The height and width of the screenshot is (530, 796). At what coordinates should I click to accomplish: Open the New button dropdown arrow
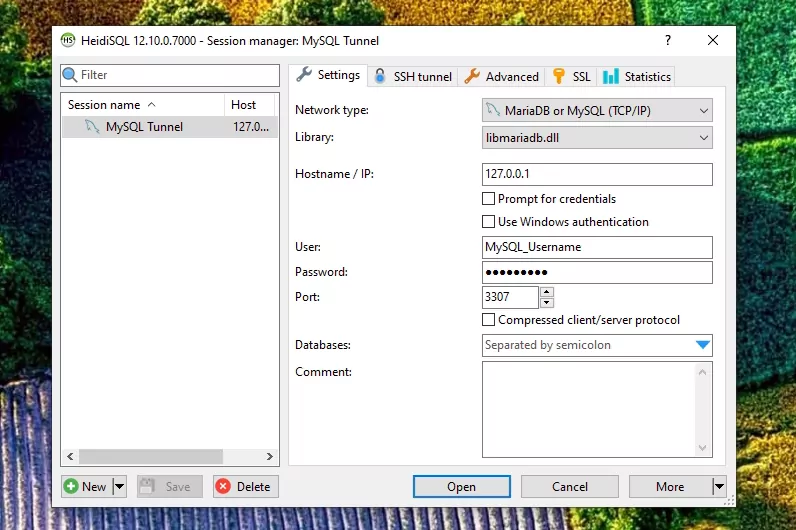point(119,486)
